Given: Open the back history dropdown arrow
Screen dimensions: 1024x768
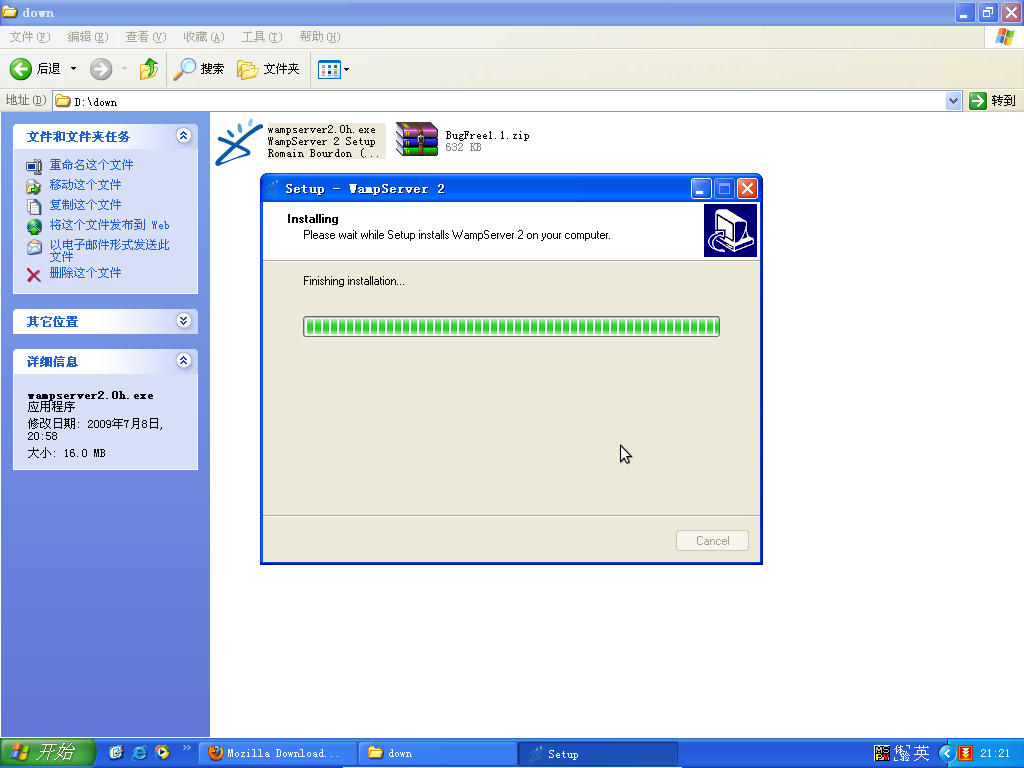Looking at the screenshot, I should tap(73, 69).
